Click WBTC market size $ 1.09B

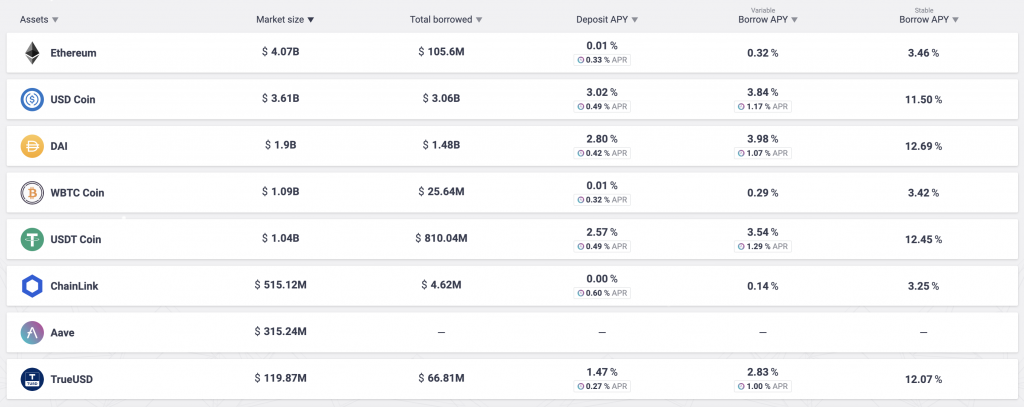pyautogui.click(x=281, y=191)
